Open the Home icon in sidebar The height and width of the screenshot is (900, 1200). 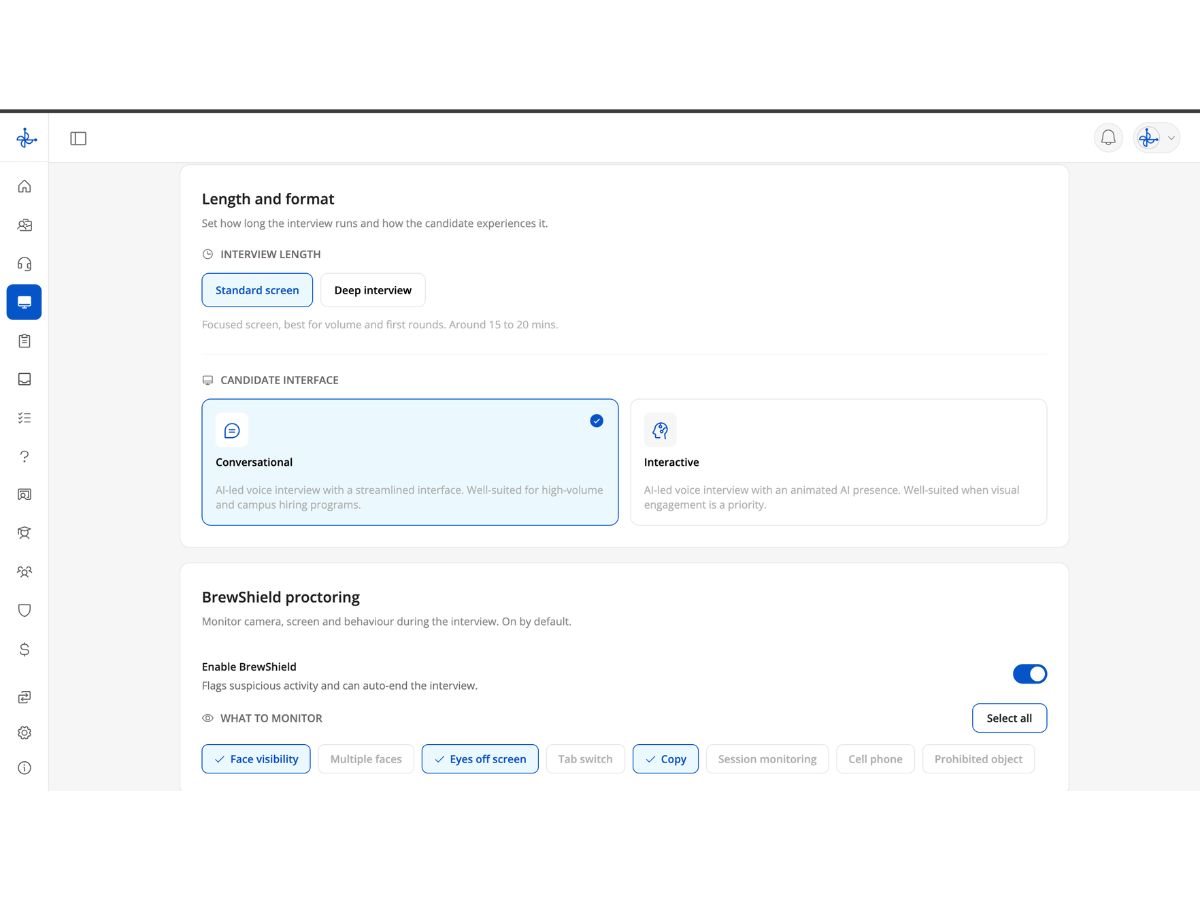(x=24, y=186)
